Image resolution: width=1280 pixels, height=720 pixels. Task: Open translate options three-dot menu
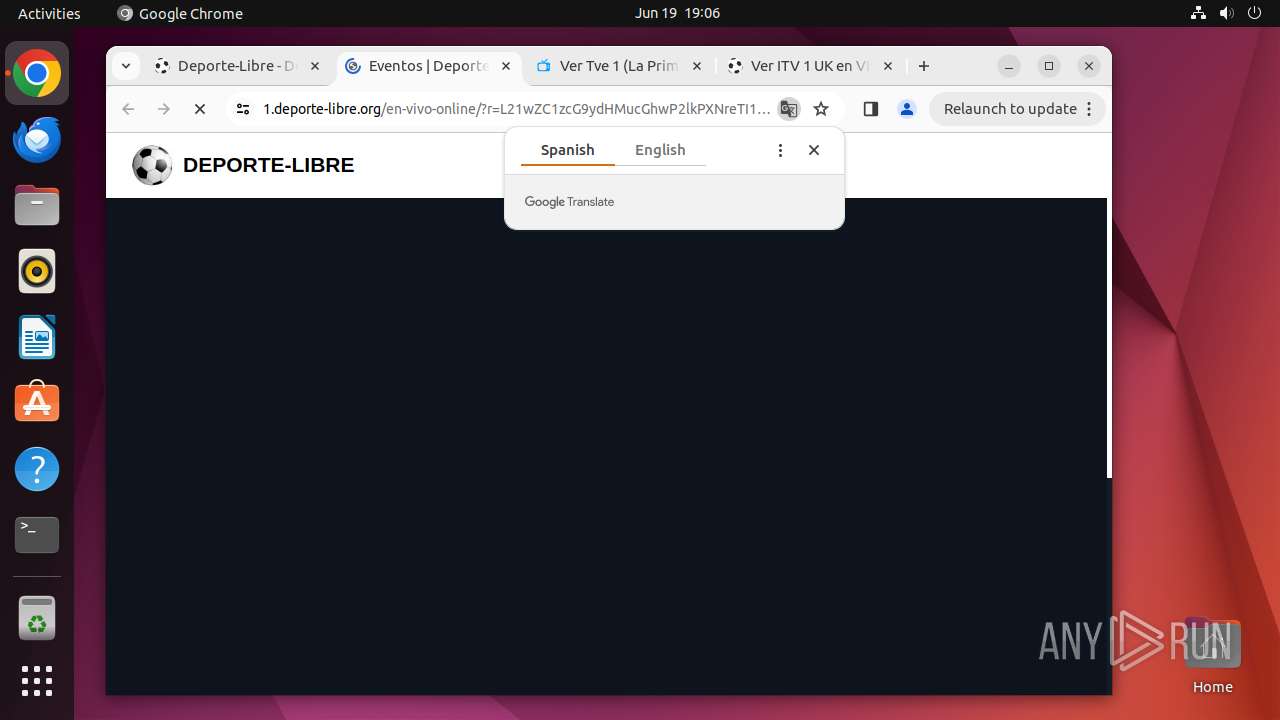780,150
